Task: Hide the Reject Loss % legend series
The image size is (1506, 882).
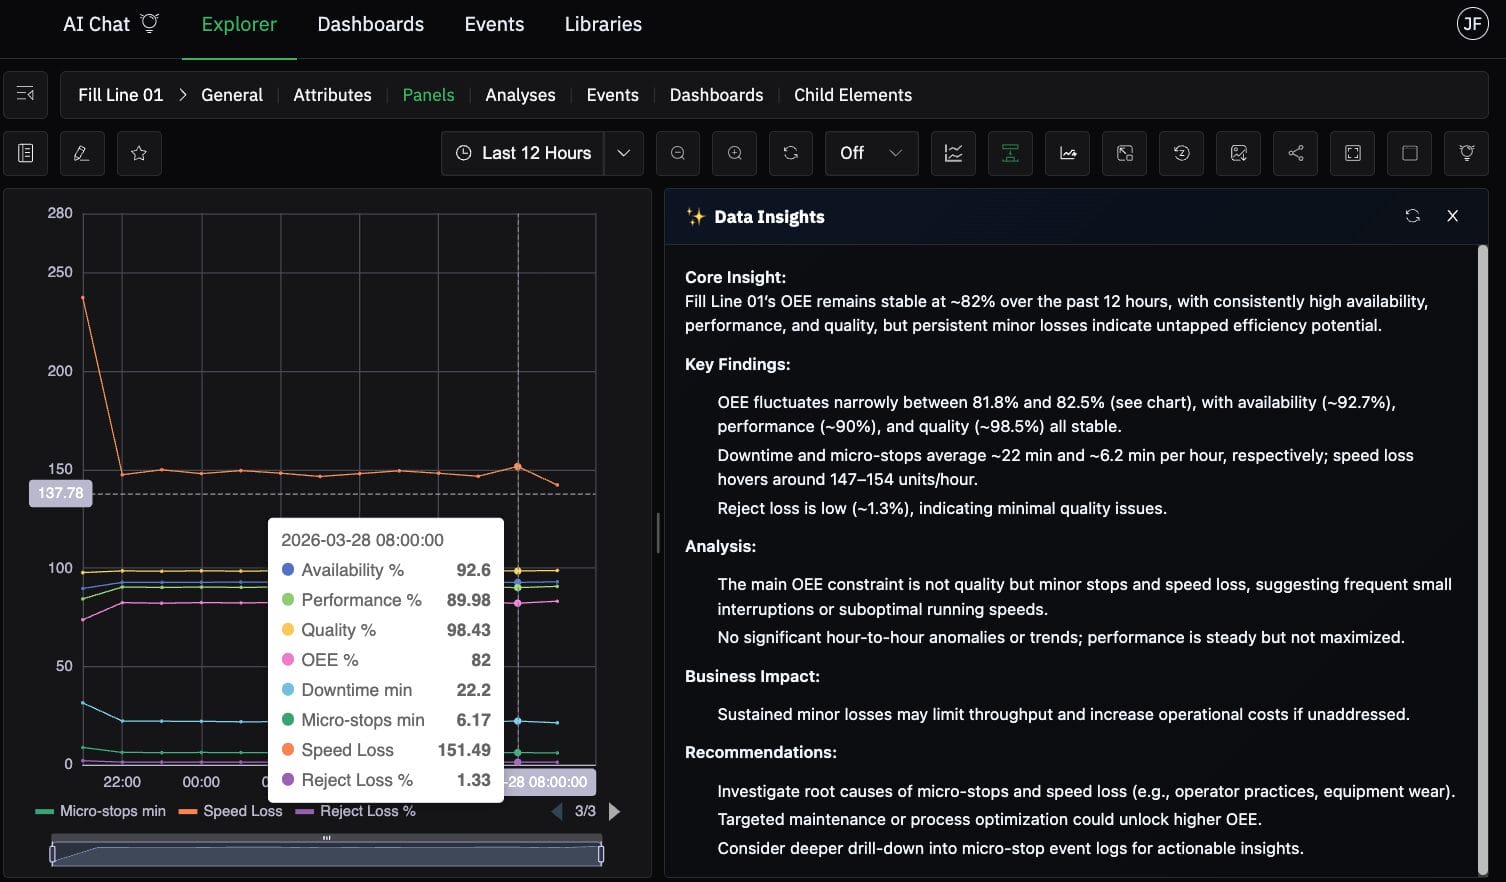Action: tap(355, 811)
